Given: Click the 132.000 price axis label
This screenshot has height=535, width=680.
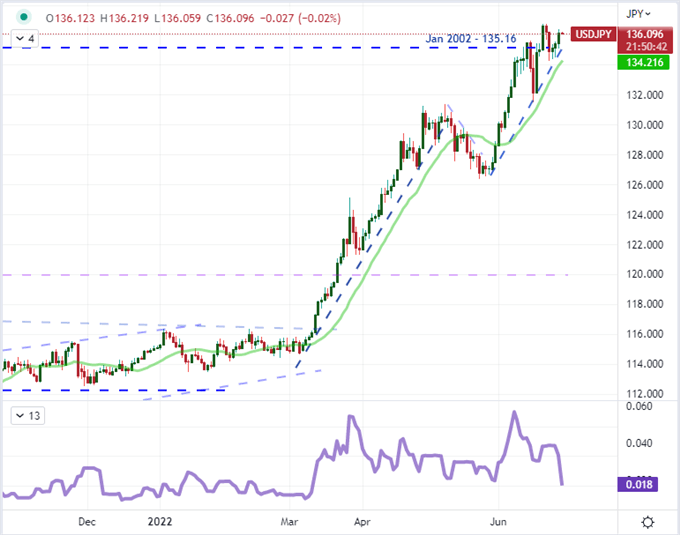Looking at the screenshot, I should [644, 95].
